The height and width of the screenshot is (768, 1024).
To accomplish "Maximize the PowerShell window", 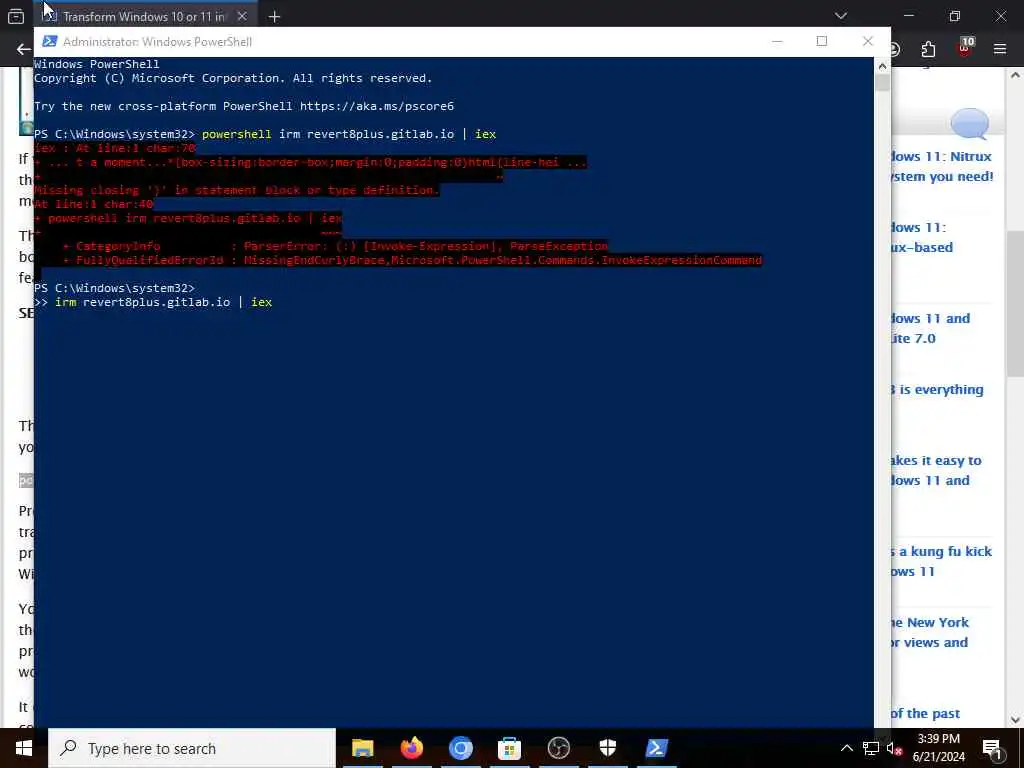I will click(x=822, y=41).
